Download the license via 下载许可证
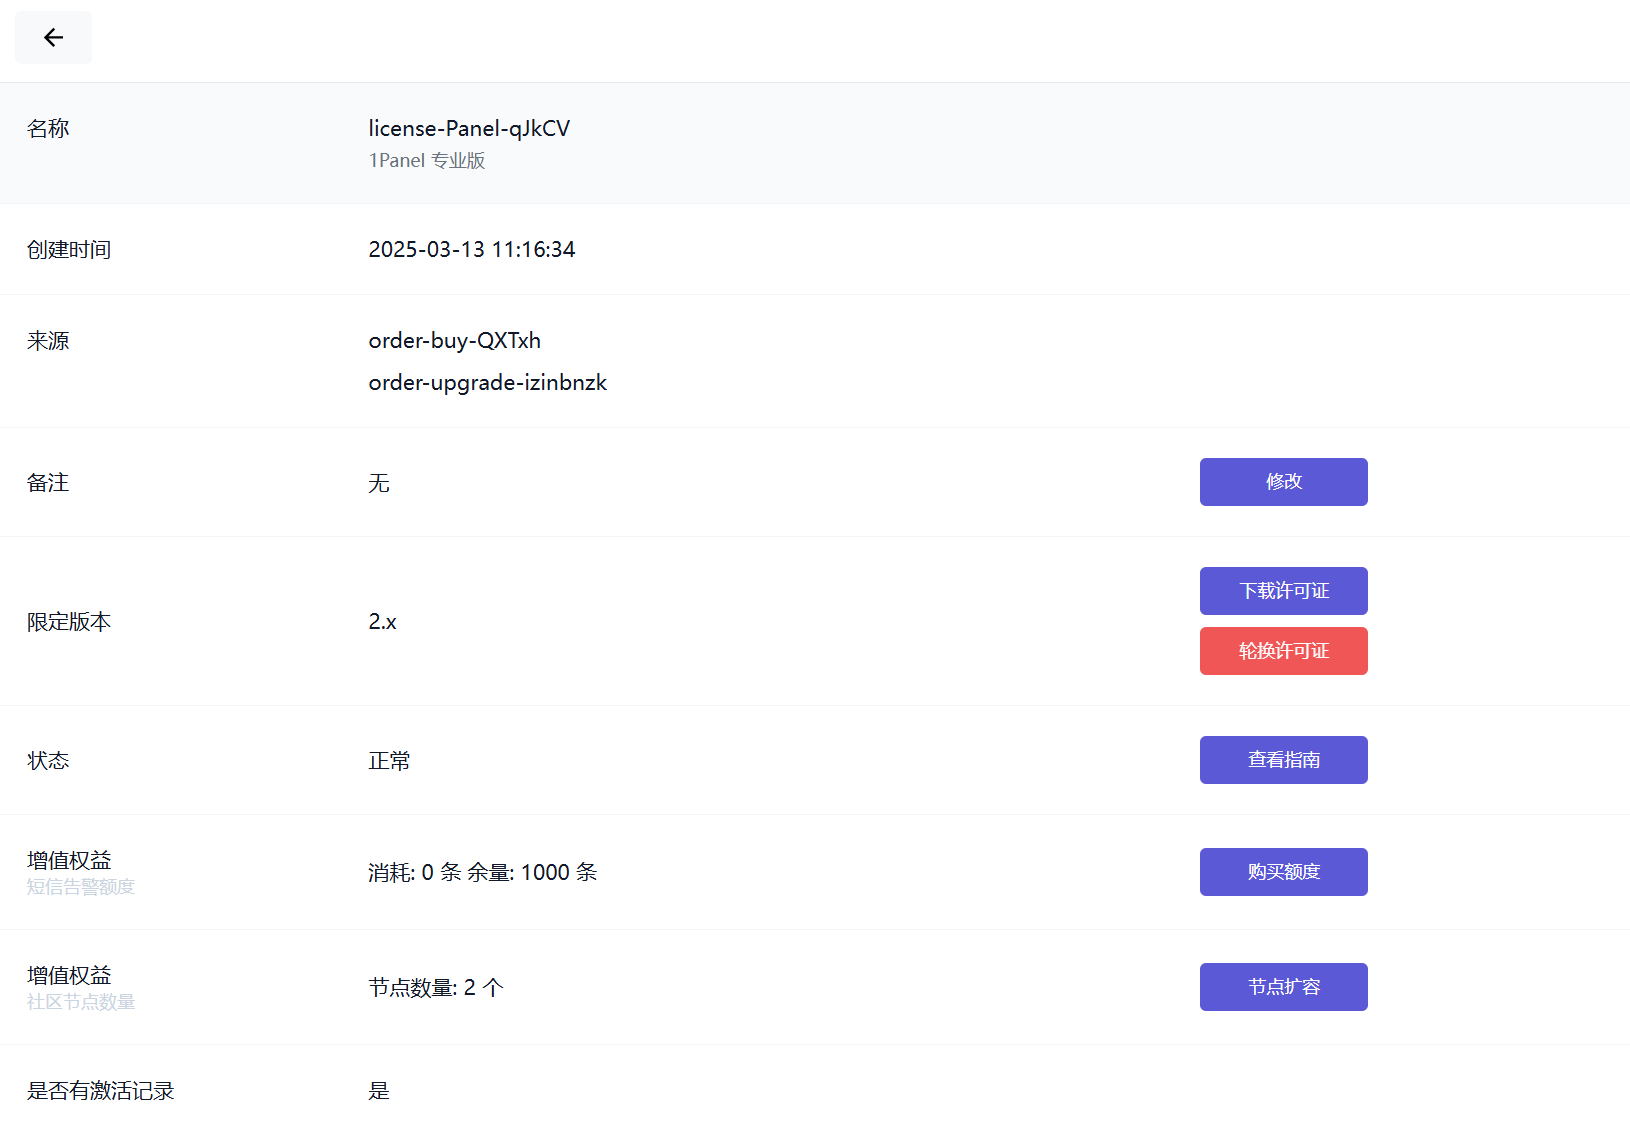 click(1283, 591)
